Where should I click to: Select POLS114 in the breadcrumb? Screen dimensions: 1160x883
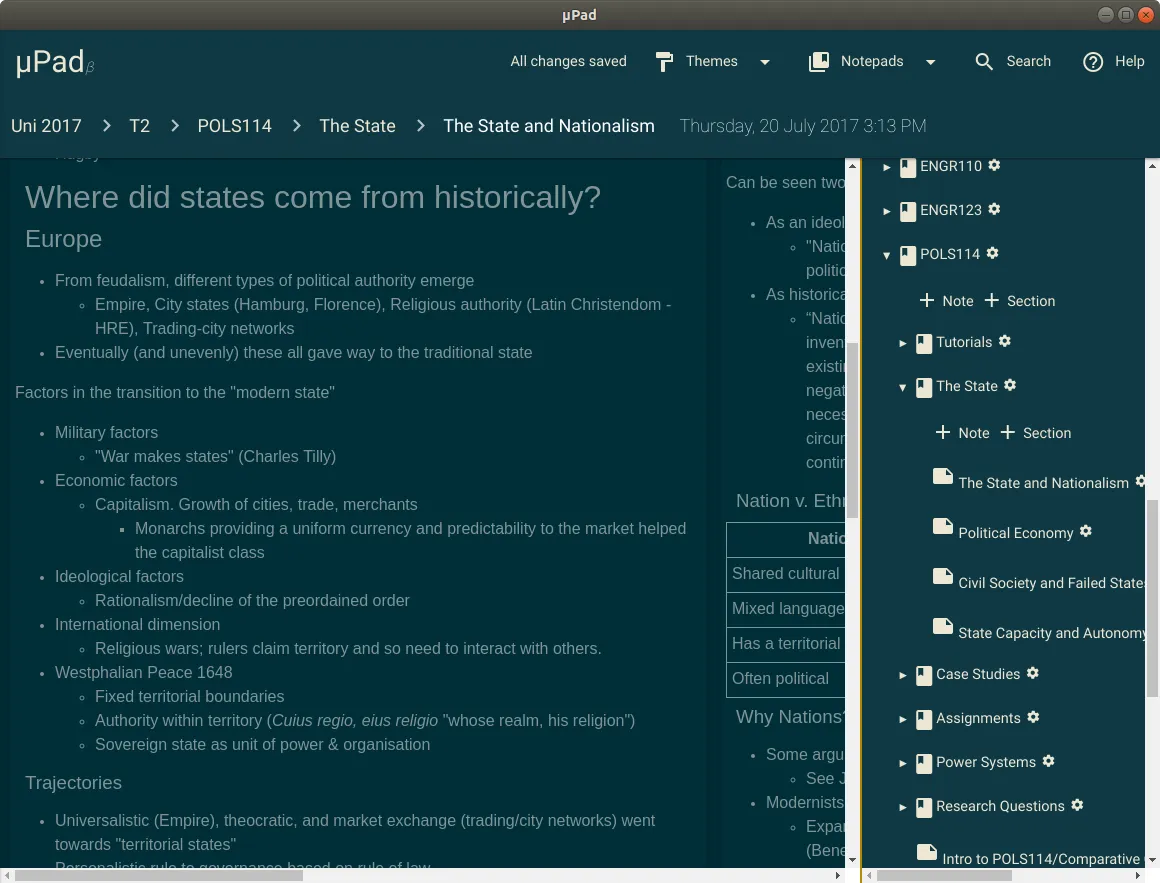235,126
